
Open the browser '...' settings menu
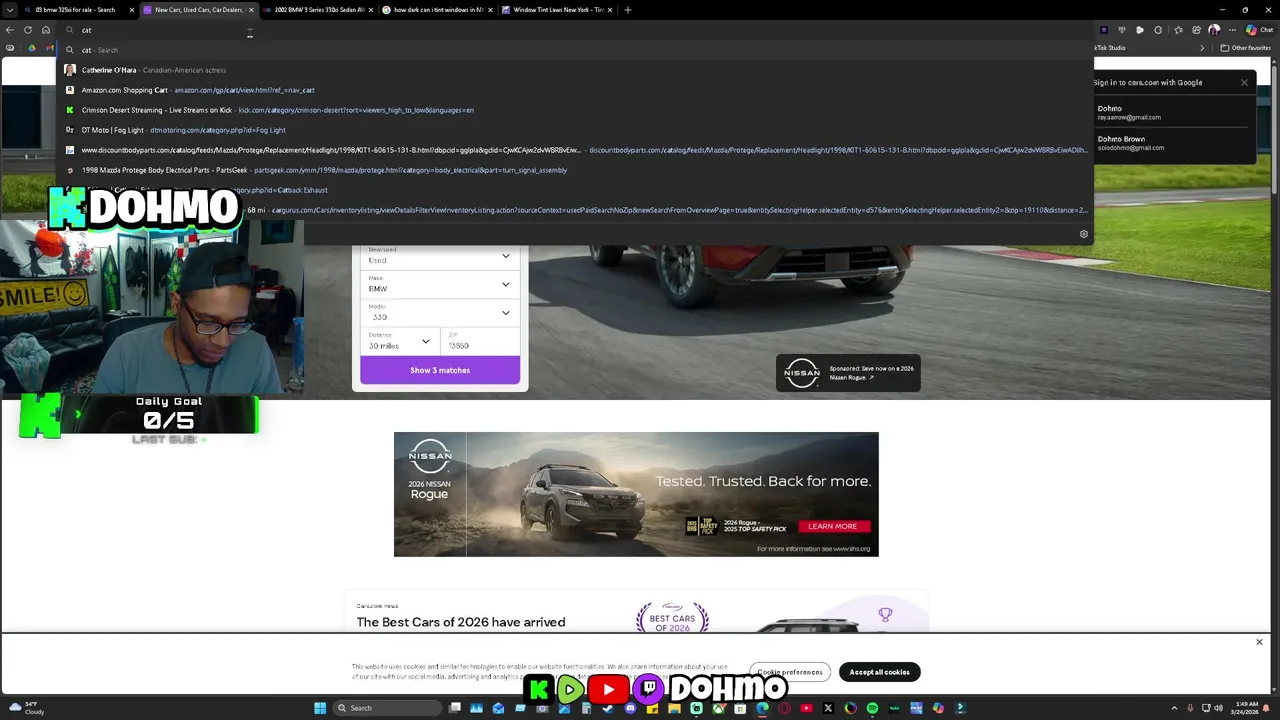(1231, 30)
